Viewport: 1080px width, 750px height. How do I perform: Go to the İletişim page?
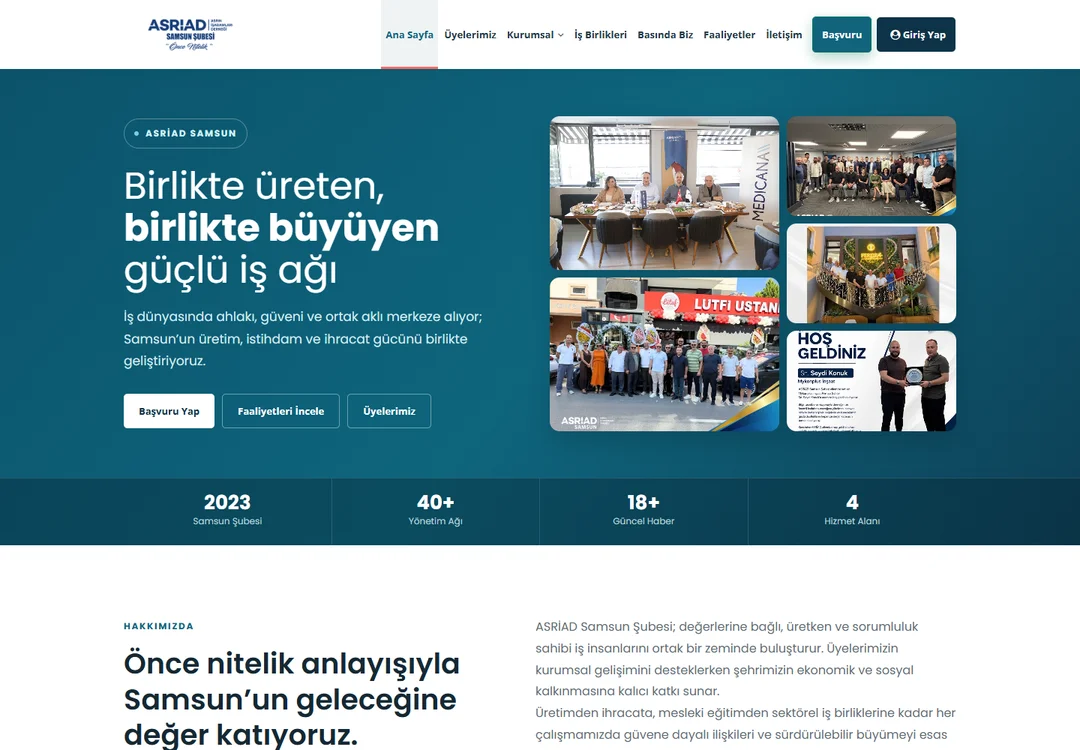(x=784, y=34)
